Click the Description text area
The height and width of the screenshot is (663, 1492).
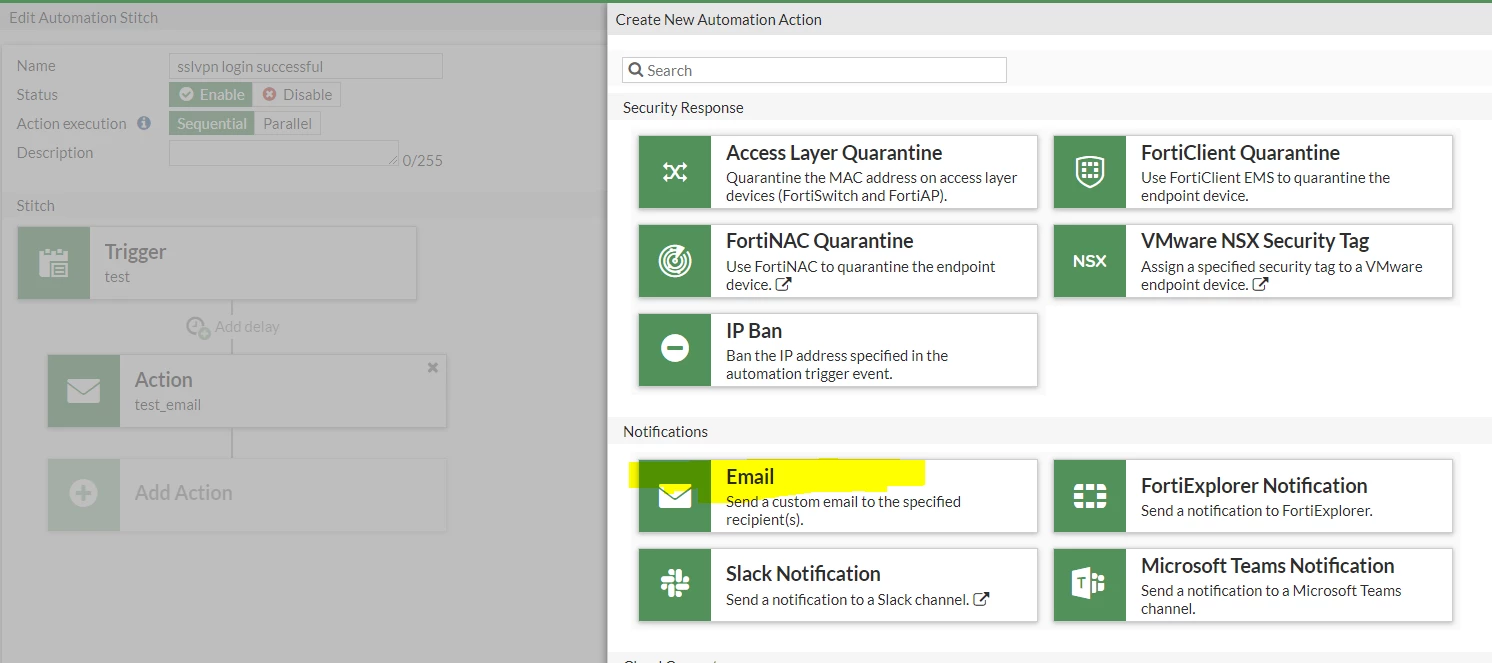tap(284, 152)
